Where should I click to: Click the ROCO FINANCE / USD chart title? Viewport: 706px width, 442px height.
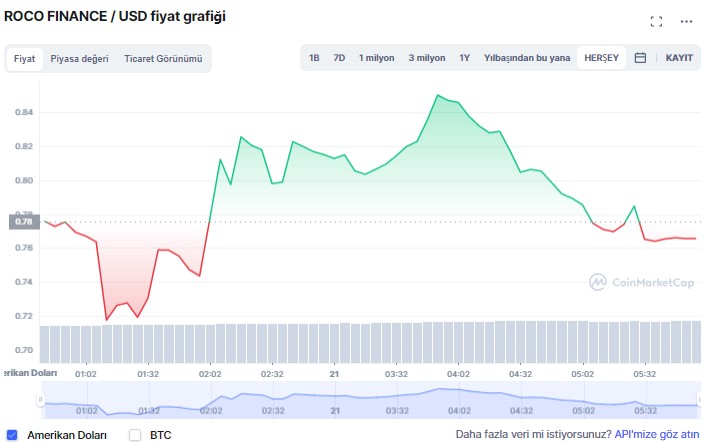pyautogui.click(x=115, y=17)
